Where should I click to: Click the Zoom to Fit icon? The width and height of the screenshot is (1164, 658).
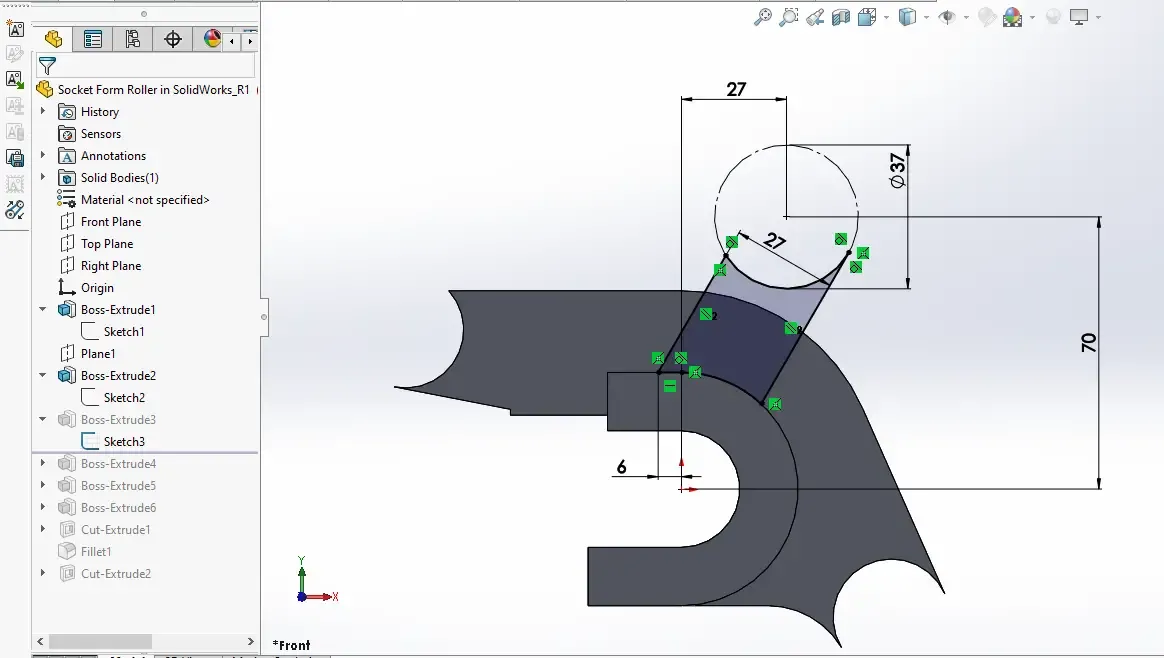click(x=762, y=16)
